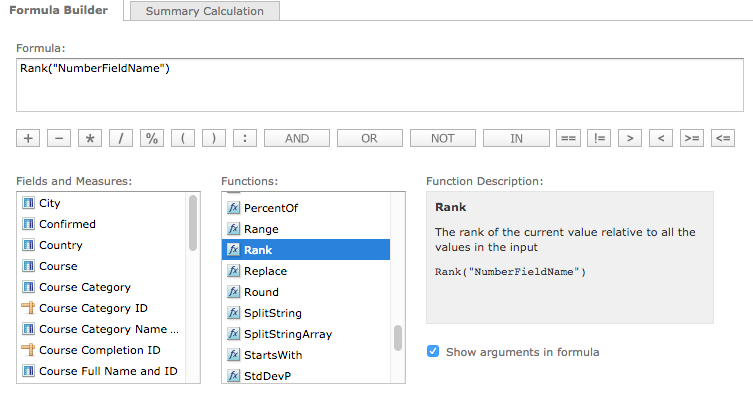Viewport: 753px width, 394px height.
Task: Click inside the Formula text box
Action: point(380,86)
